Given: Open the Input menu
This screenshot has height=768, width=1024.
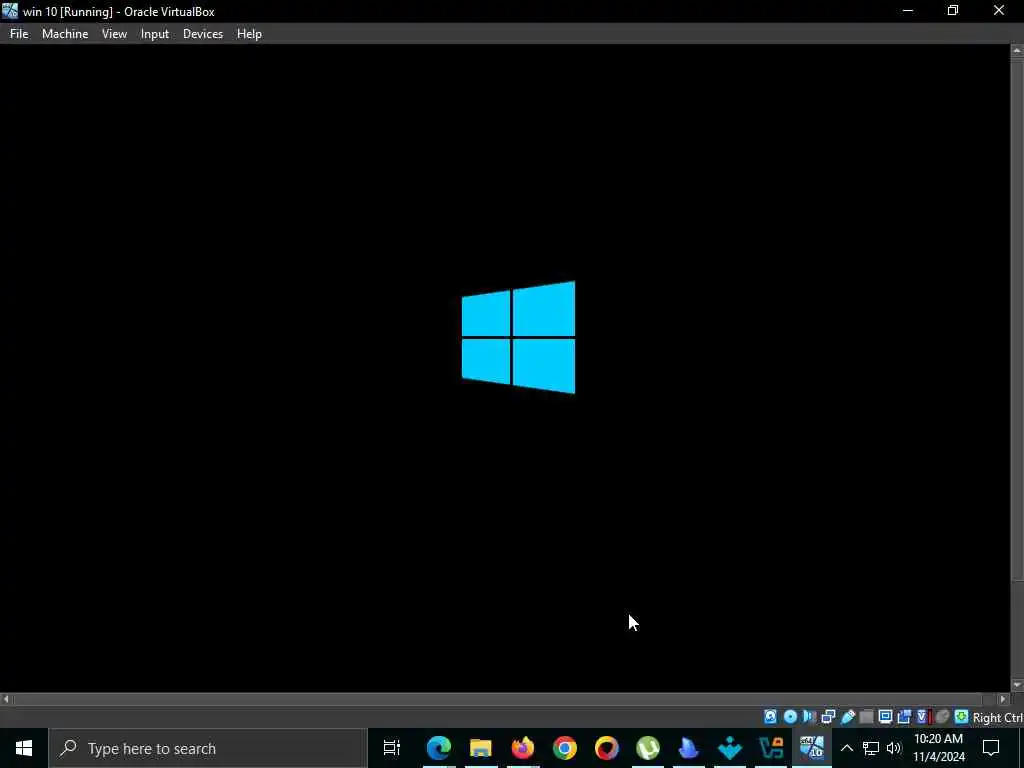Looking at the screenshot, I should [x=155, y=34].
